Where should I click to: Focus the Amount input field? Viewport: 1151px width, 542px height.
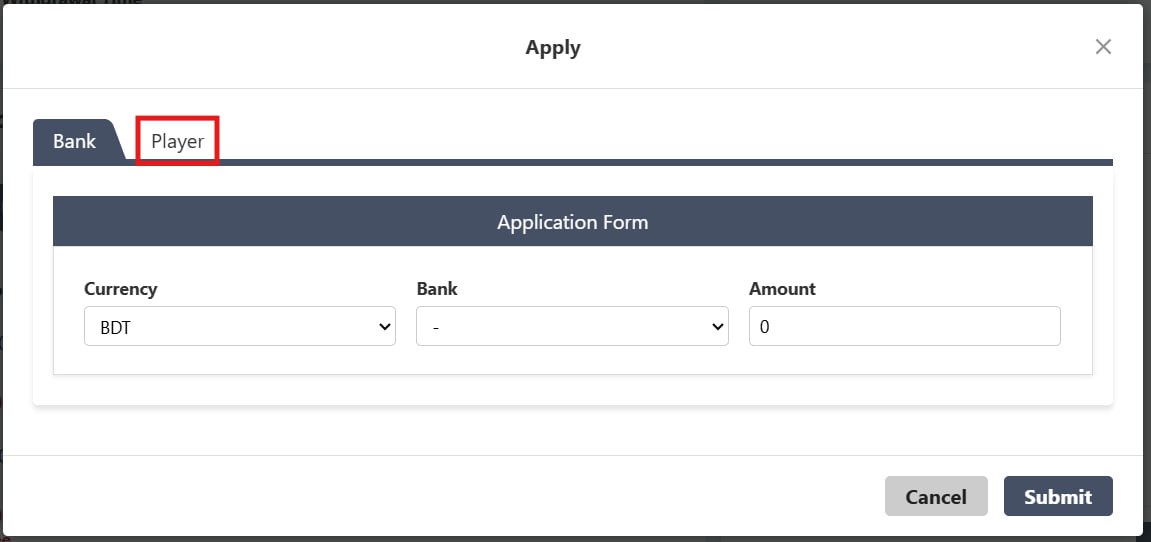[x=904, y=326]
